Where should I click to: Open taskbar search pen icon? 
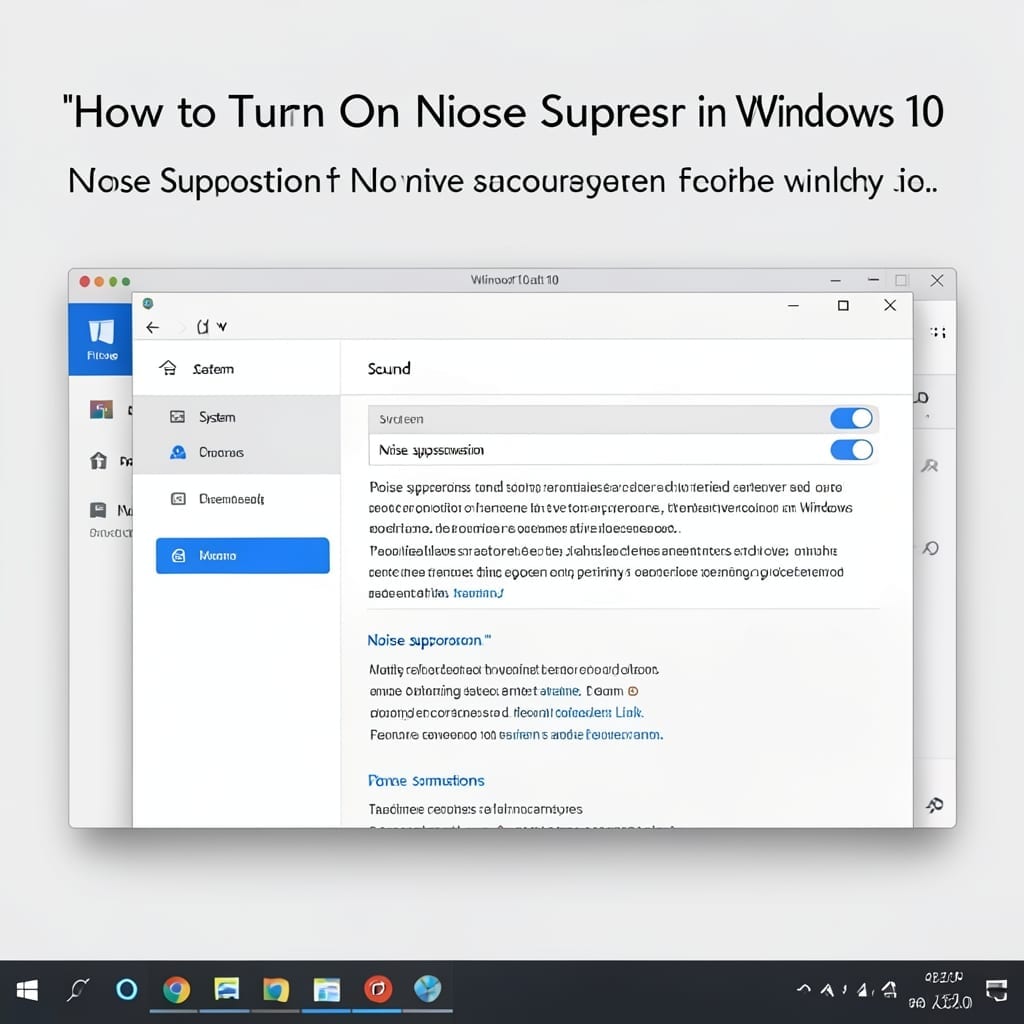(x=78, y=990)
